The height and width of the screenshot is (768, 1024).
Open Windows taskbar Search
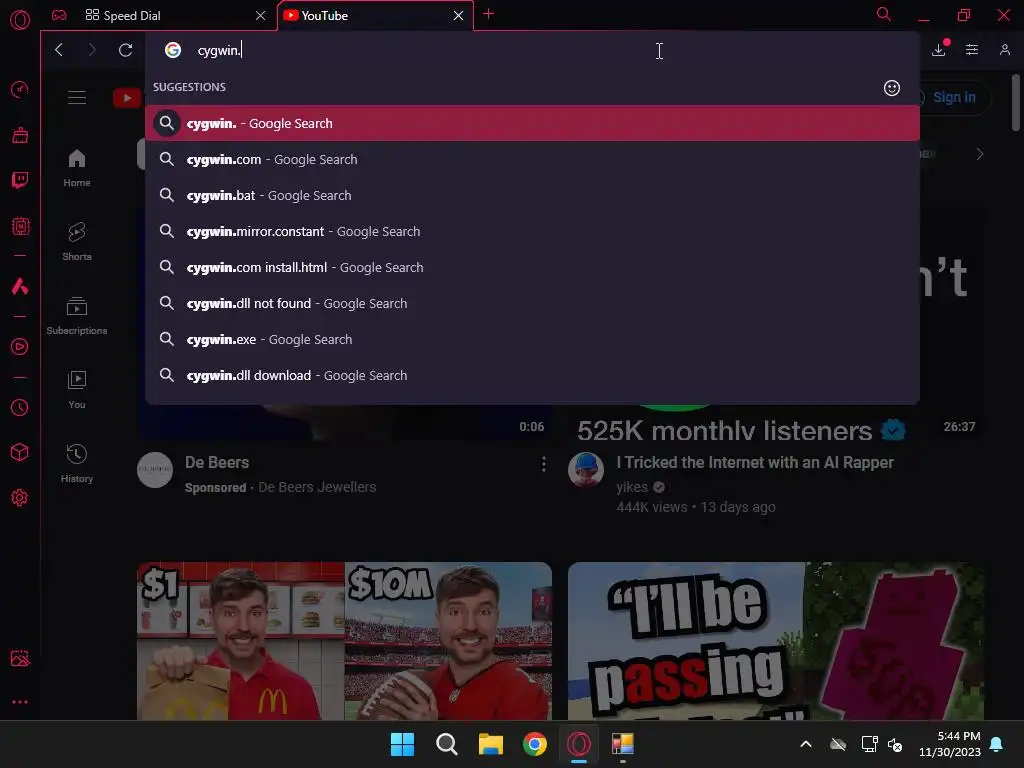pyautogui.click(x=447, y=744)
